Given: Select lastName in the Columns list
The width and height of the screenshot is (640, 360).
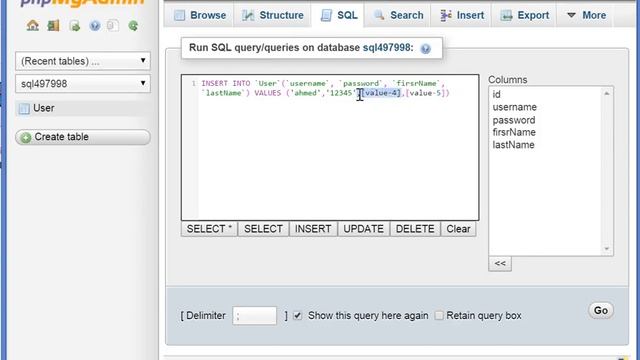Looking at the screenshot, I should tap(513, 145).
